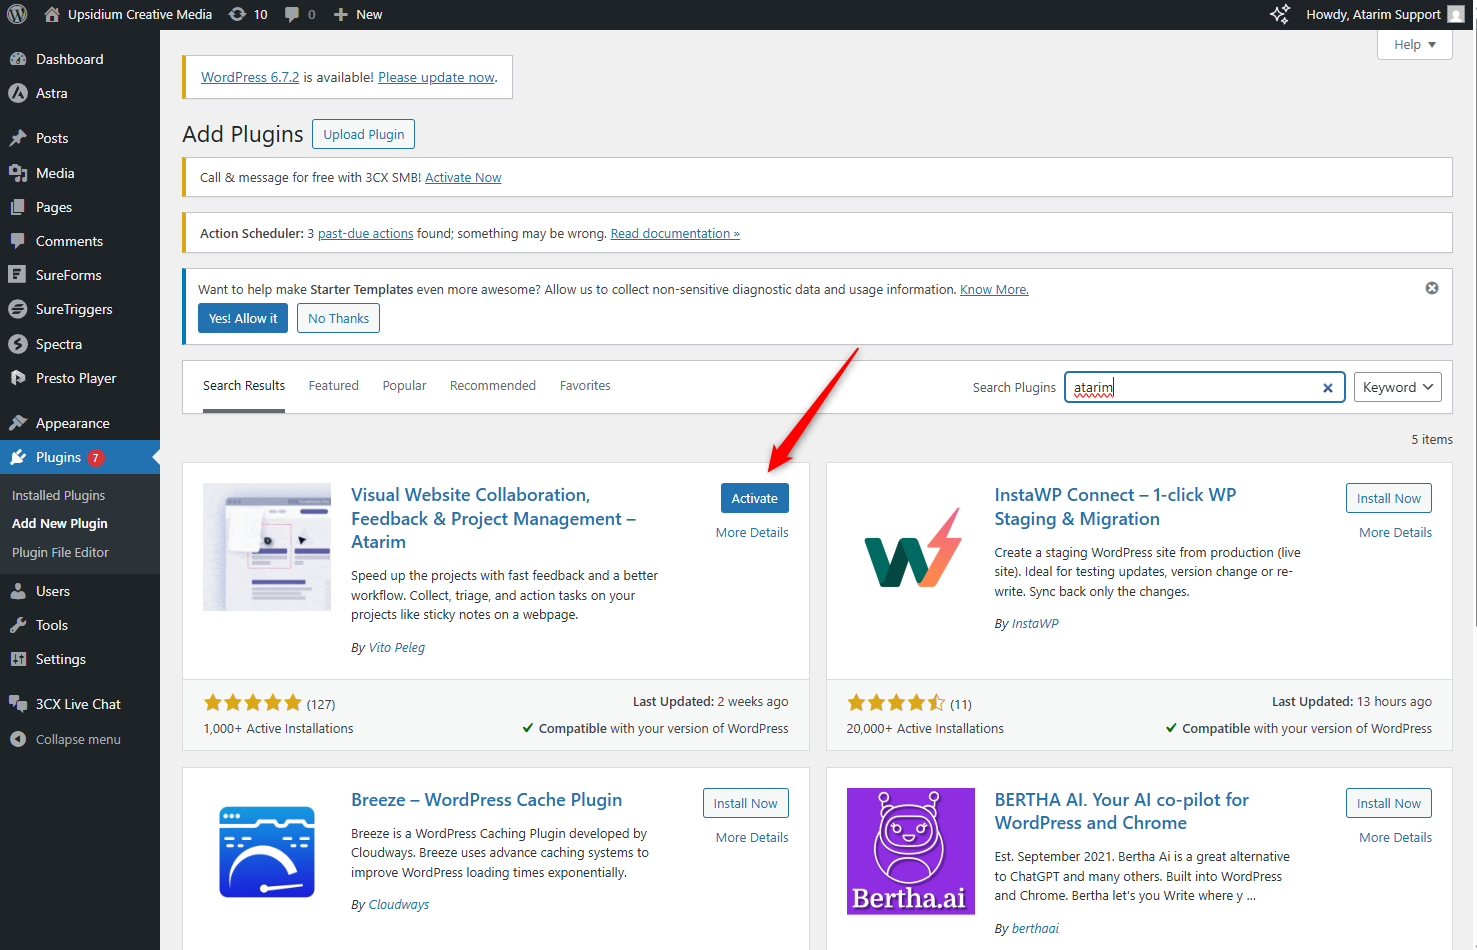Screen dimensions: 1477x950
Task: Open Add New Plugin submenu item
Action: tap(60, 523)
